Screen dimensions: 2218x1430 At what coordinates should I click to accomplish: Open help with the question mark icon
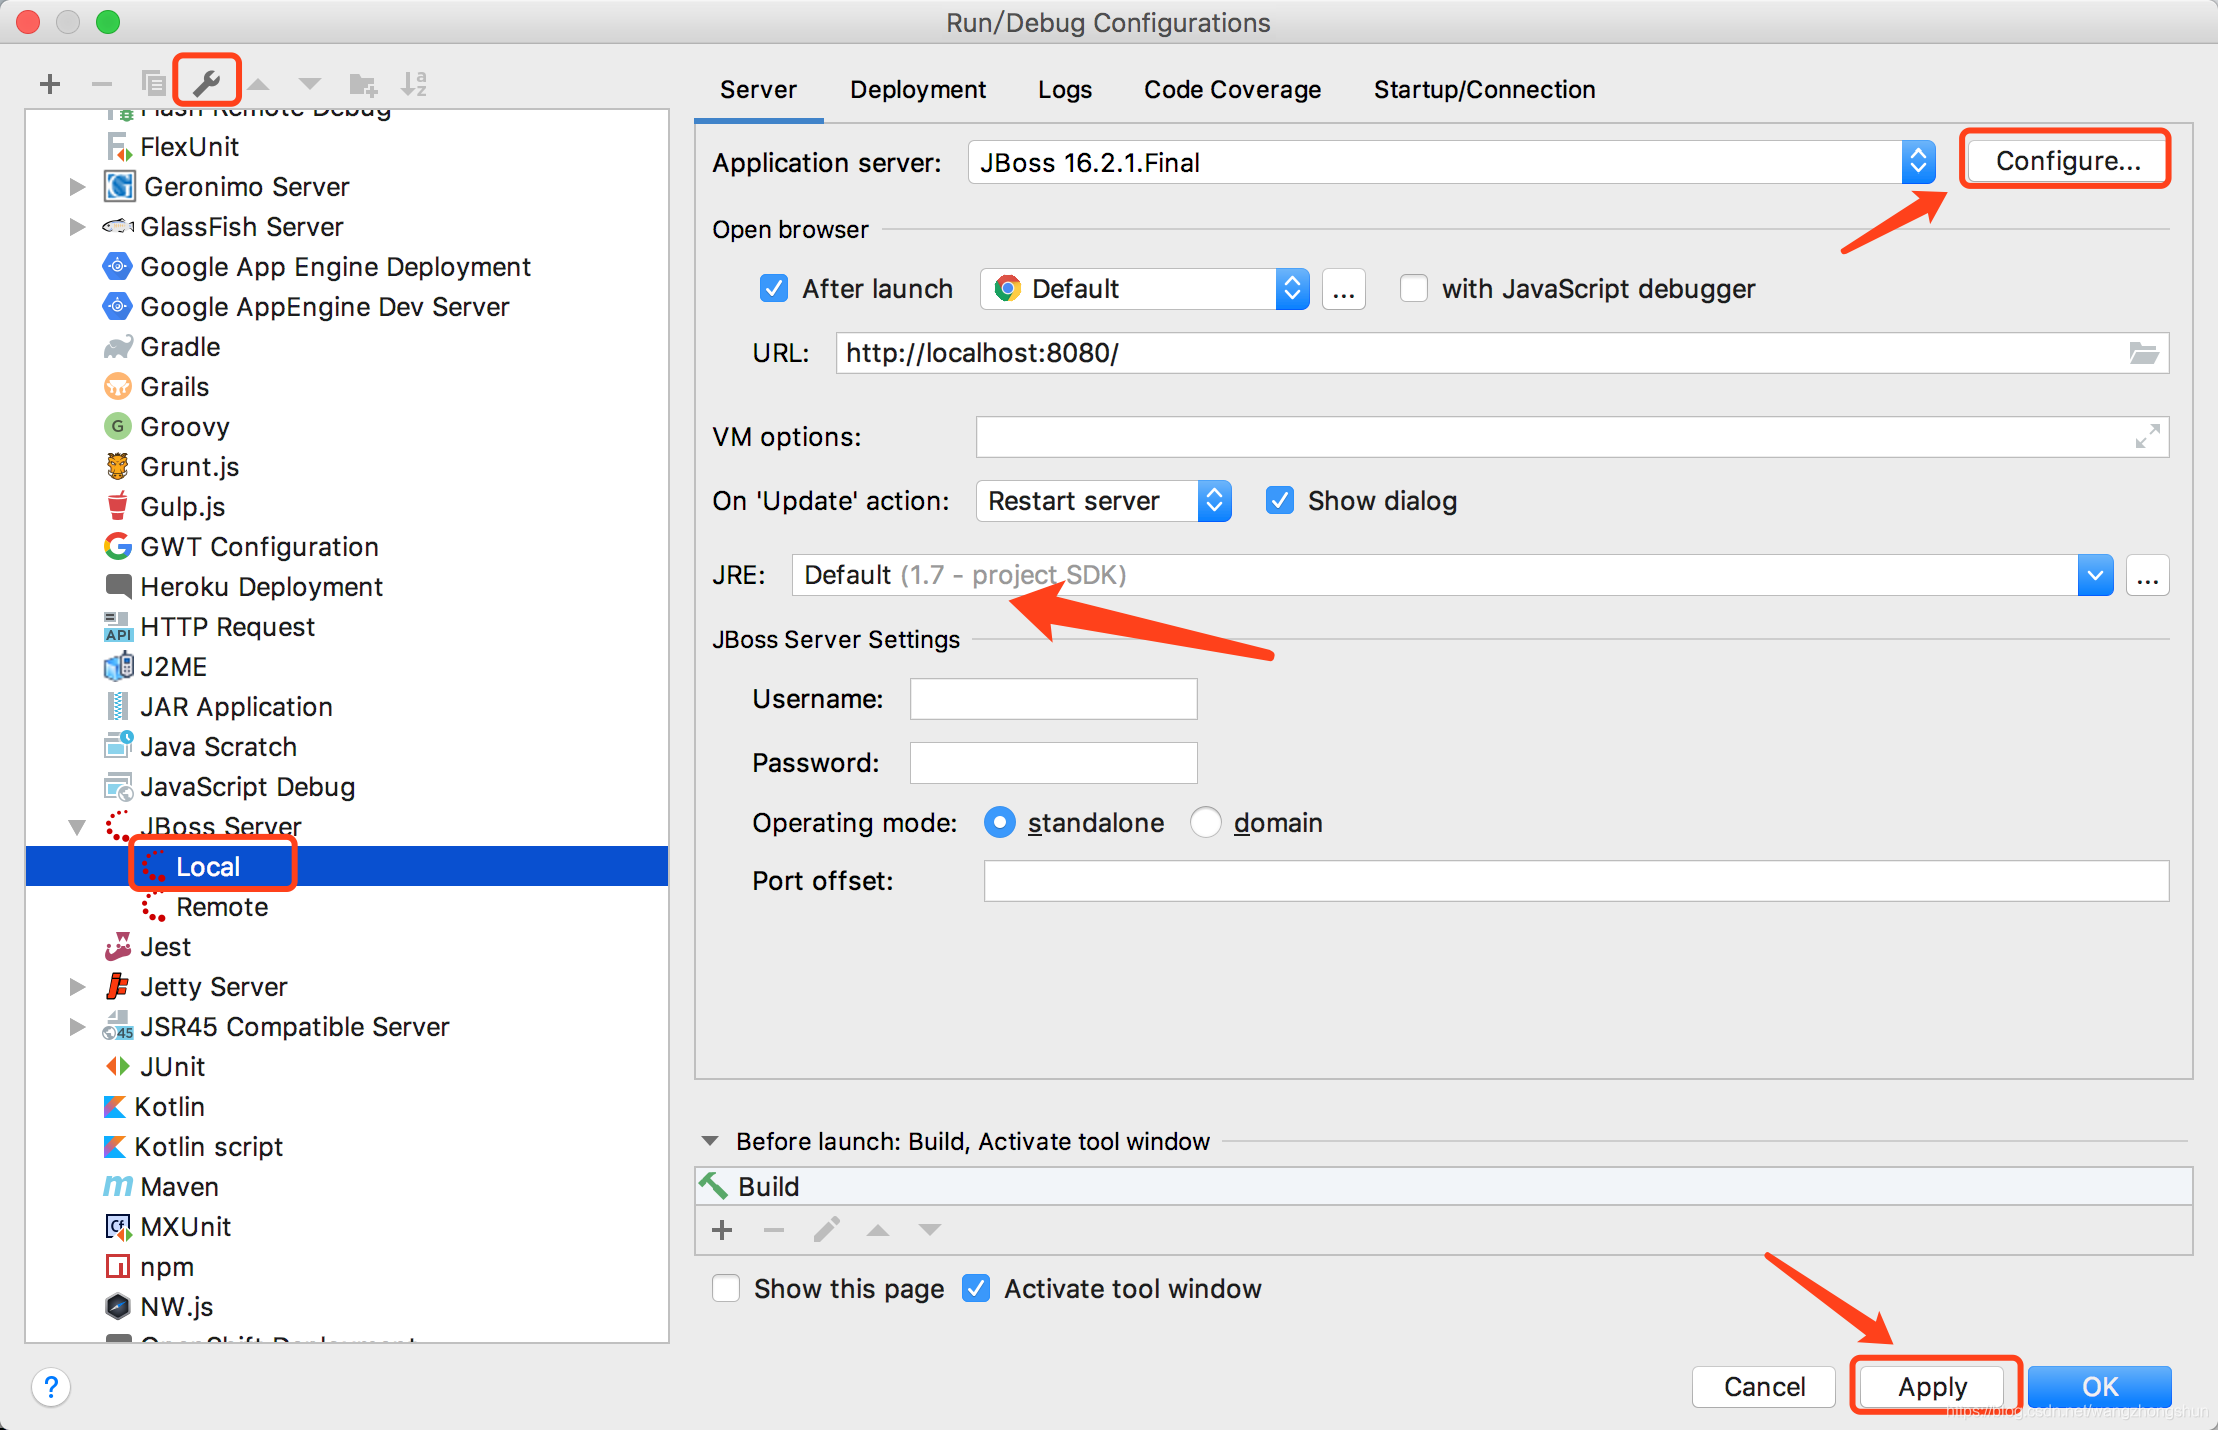(x=51, y=1387)
